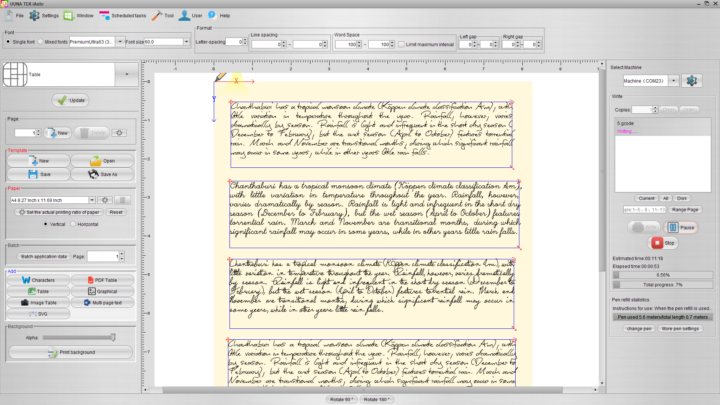This screenshot has width=720, height=405.
Task: Open the Scheduled tasks menu
Action: [x=123, y=16]
